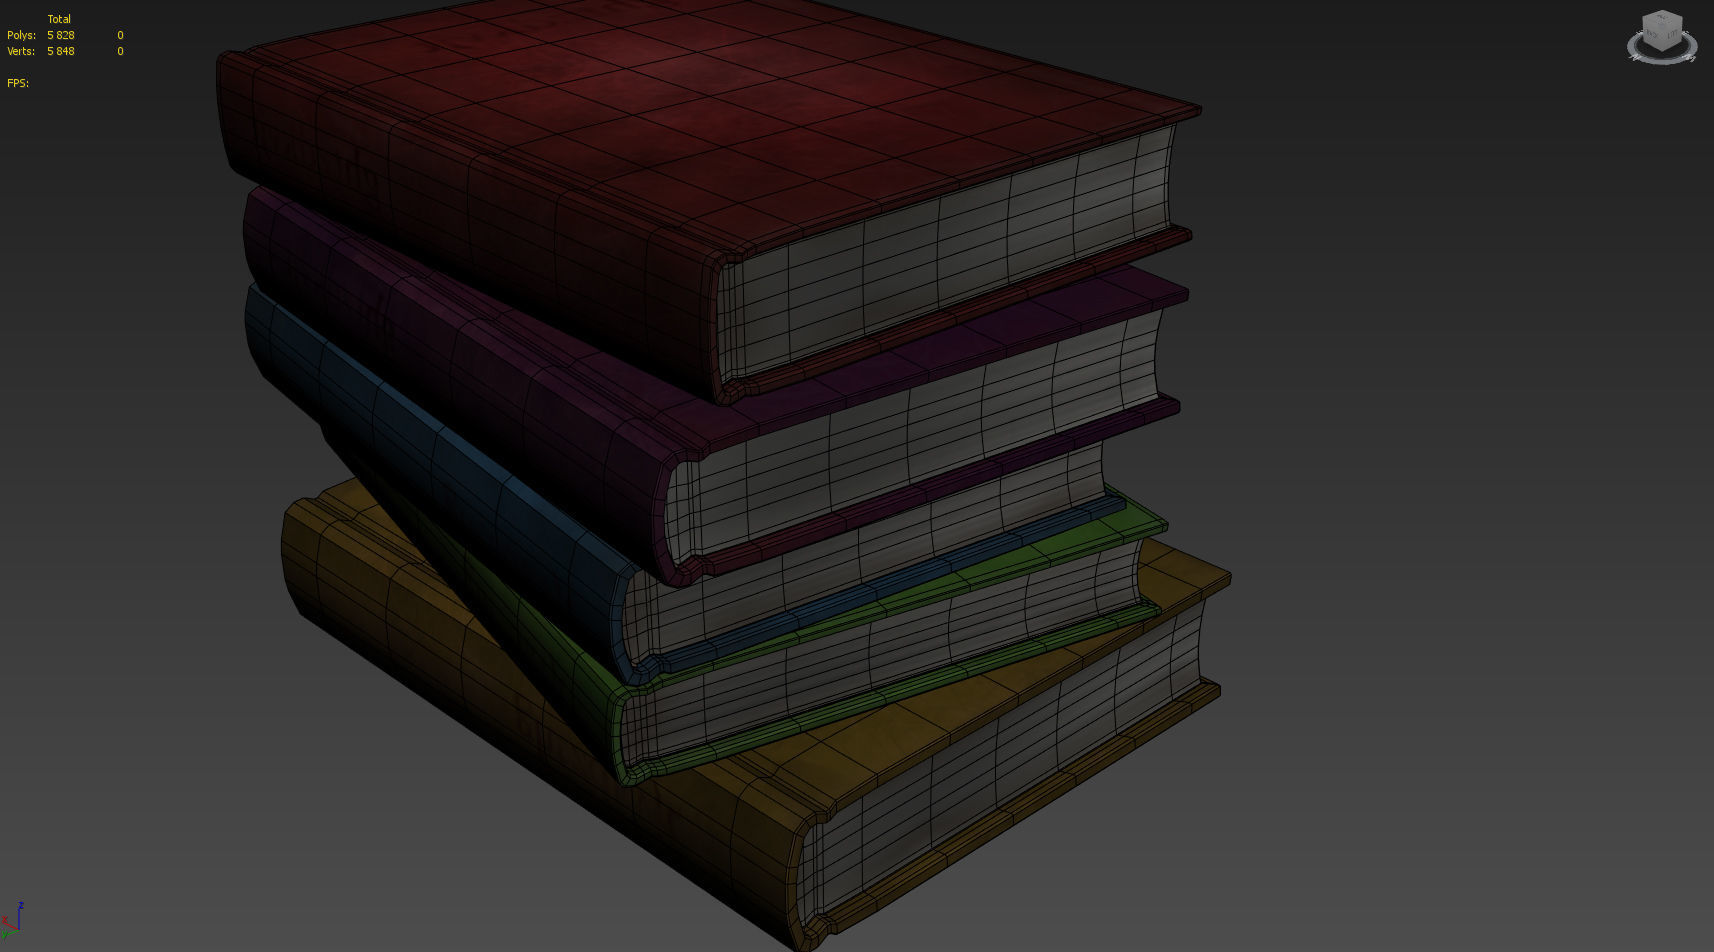Click the 'Total' statistics header
The image size is (1714, 952).
click(59, 19)
